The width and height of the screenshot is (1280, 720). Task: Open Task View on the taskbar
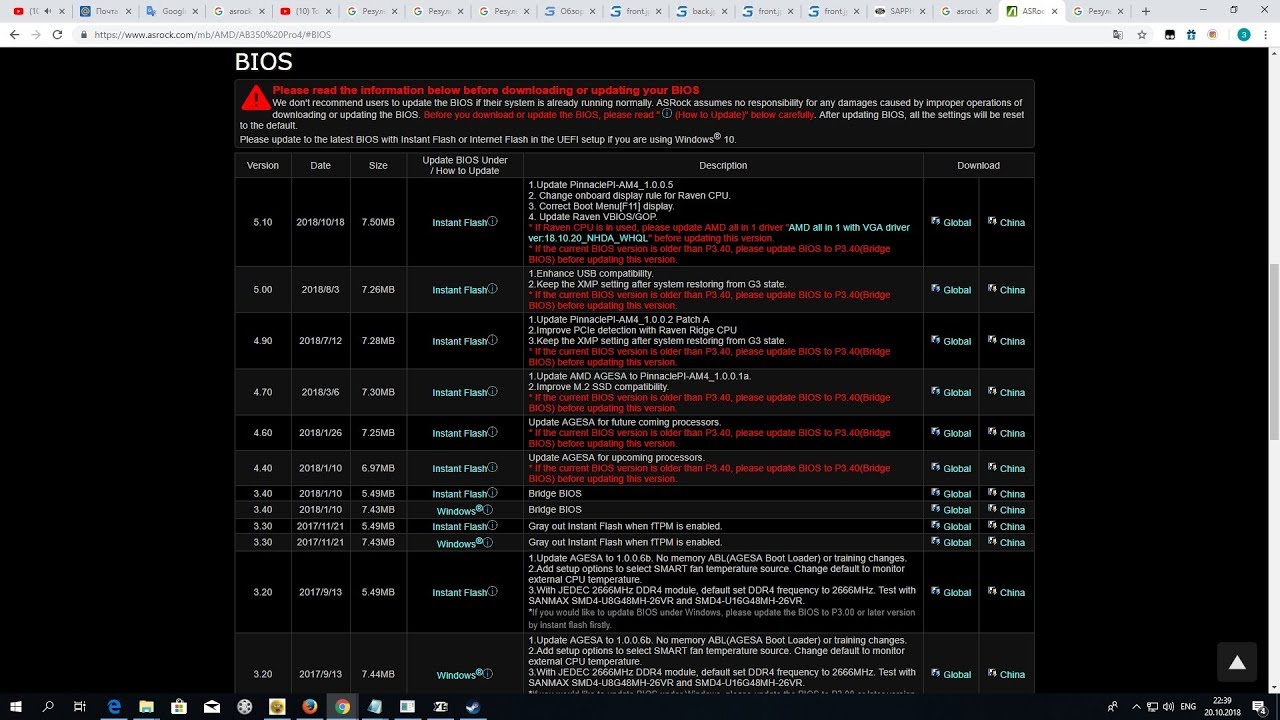80,706
